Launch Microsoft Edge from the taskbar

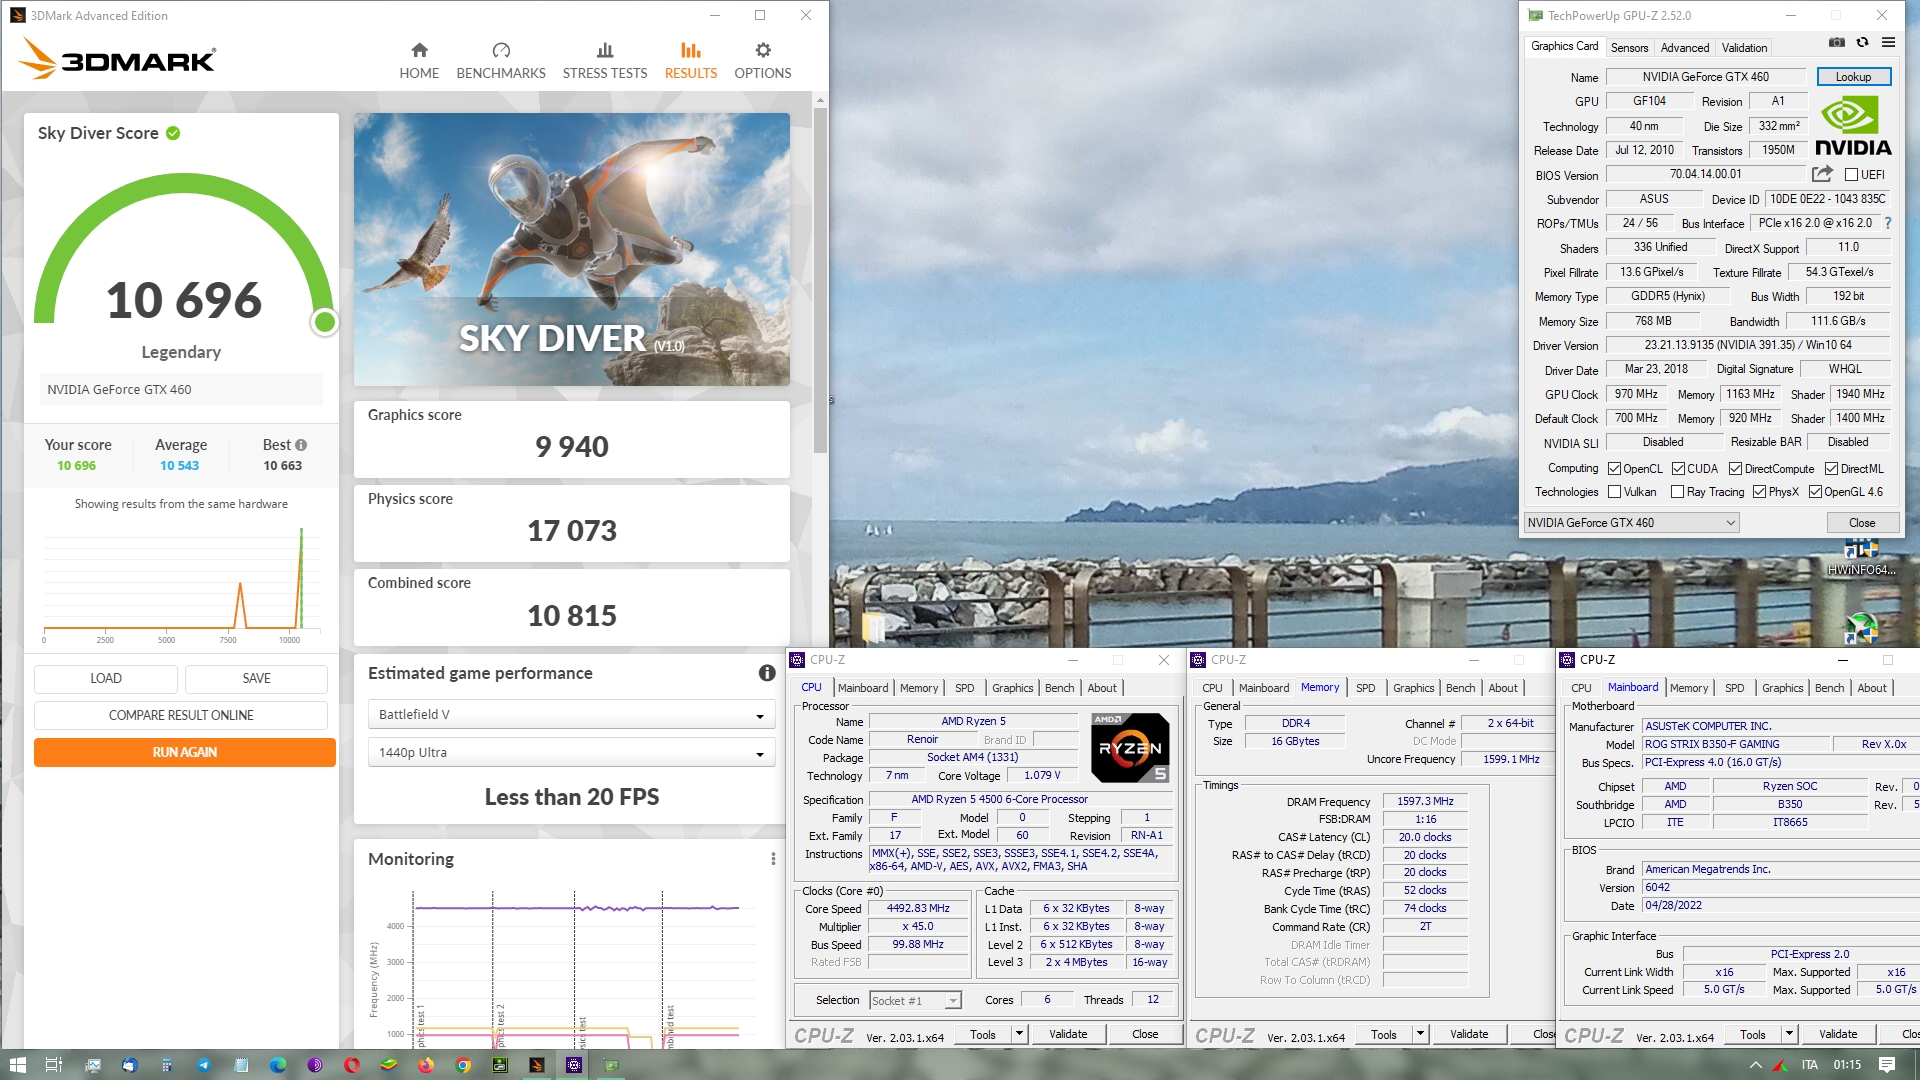(278, 1065)
